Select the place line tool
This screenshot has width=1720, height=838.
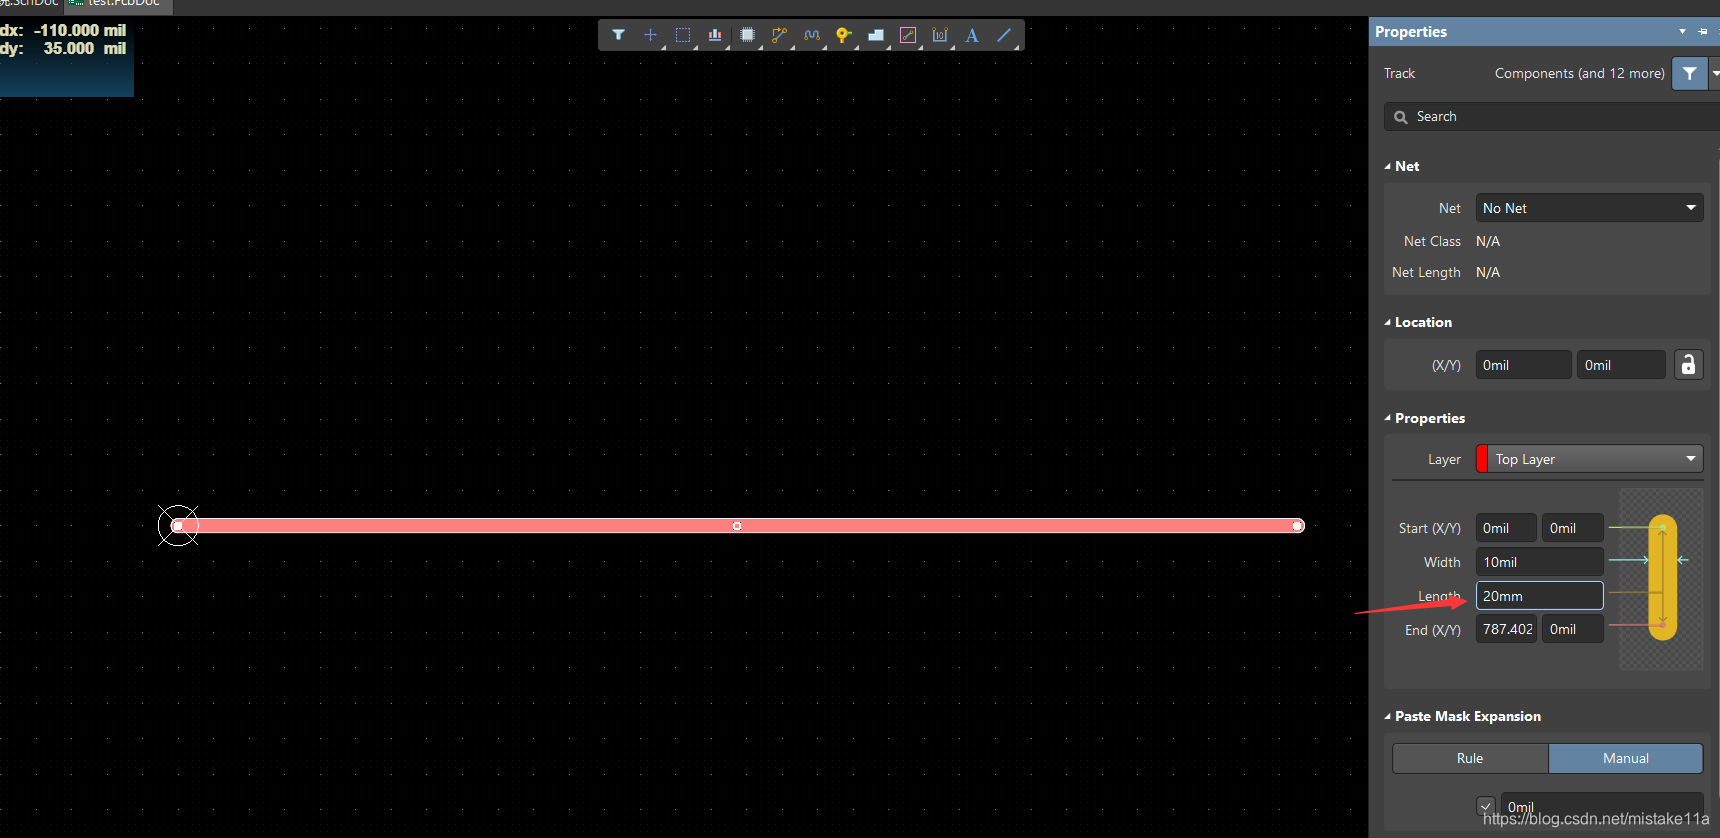(x=1004, y=35)
